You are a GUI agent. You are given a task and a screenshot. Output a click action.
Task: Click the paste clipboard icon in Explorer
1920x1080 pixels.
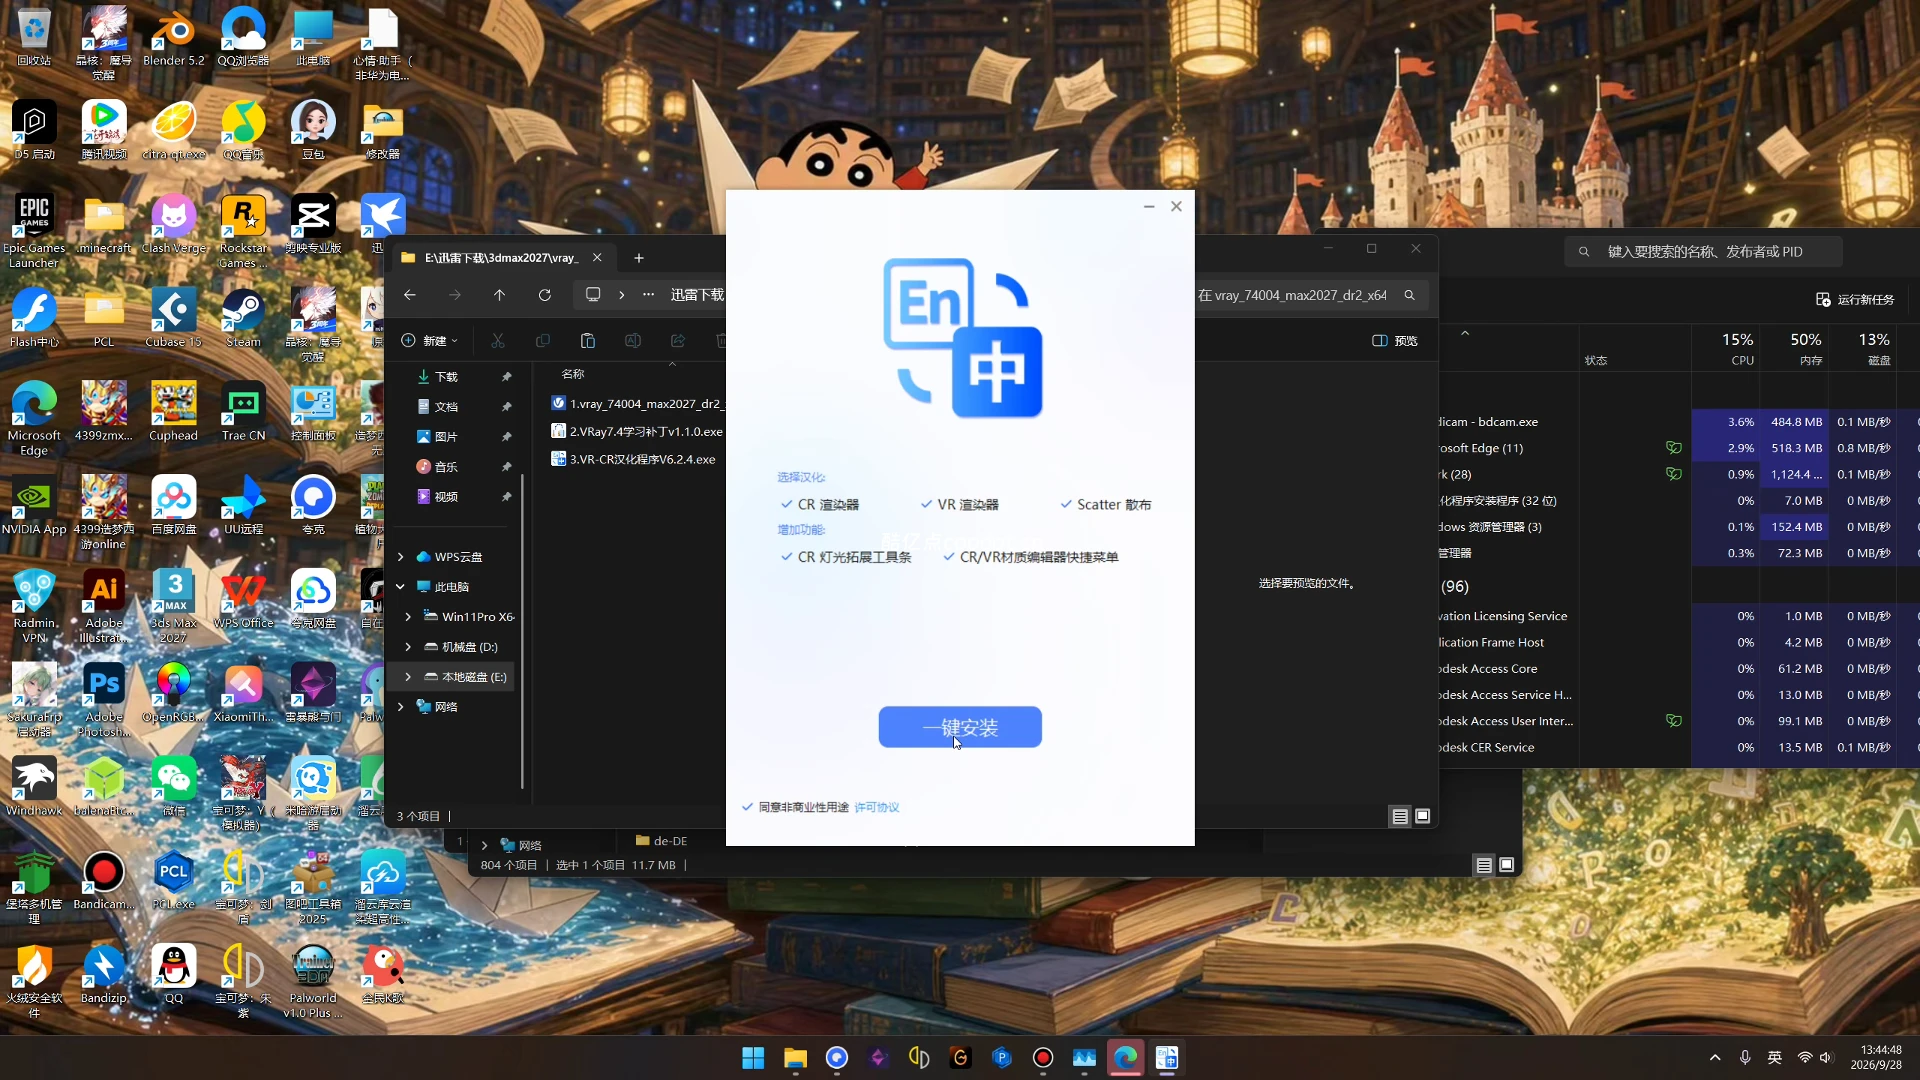pos(588,341)
